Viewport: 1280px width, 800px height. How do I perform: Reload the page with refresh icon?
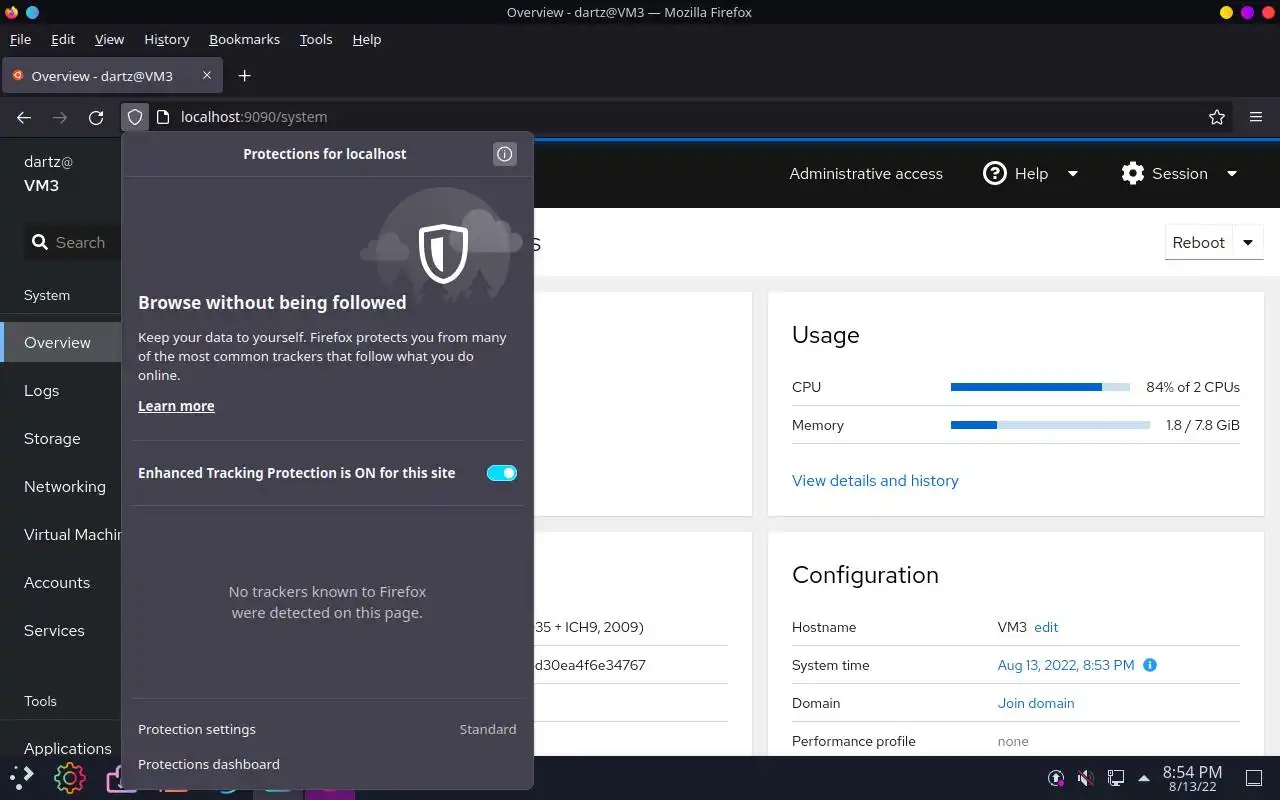[x=96, y=117]
